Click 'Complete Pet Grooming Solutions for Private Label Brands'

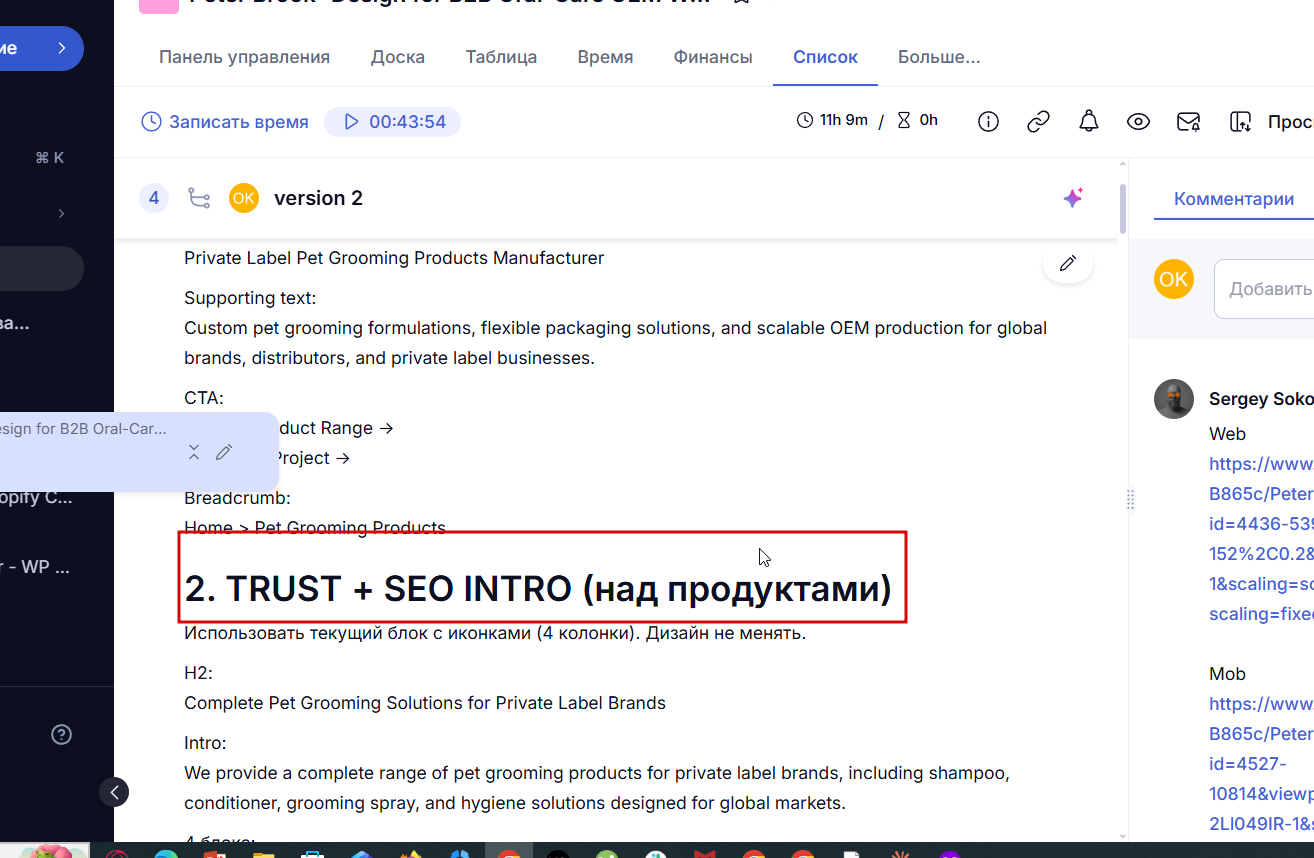click(x=425, y=703)
